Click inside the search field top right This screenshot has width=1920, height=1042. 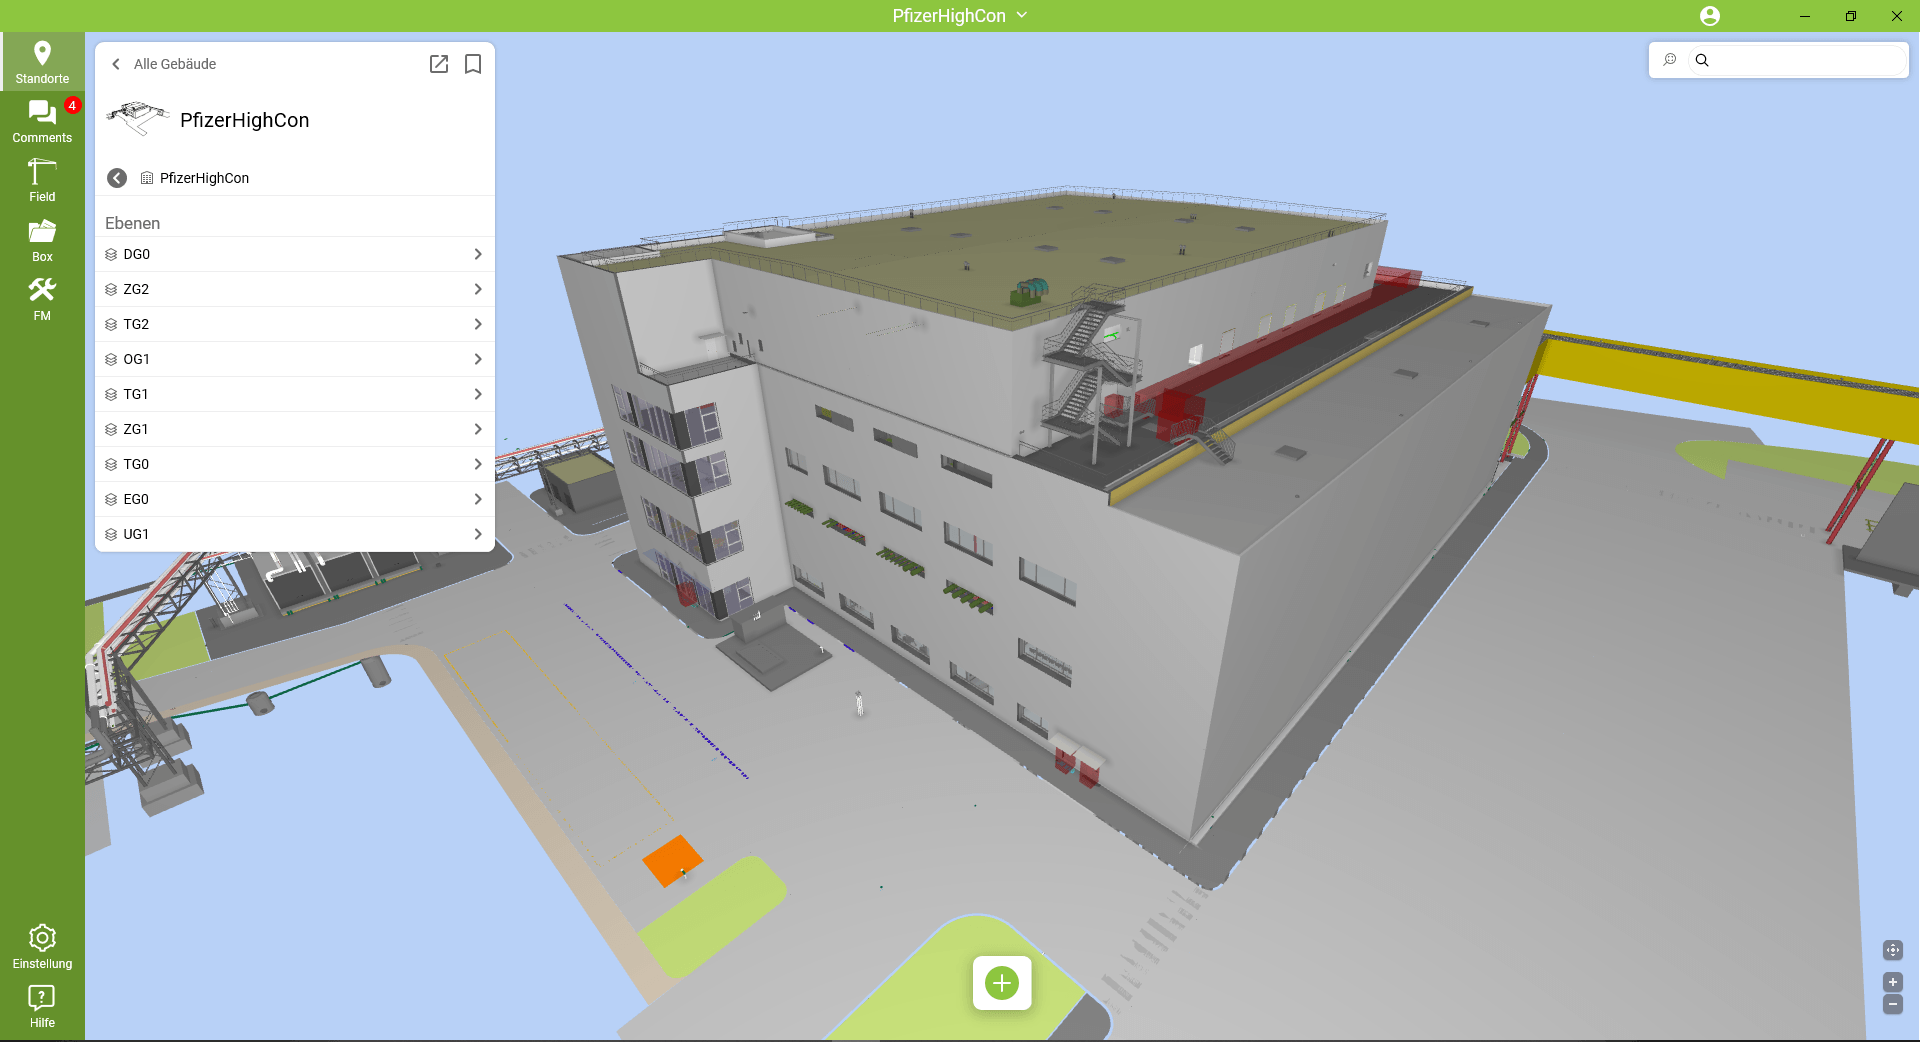pyautogui.click(x=1800, y=60)
